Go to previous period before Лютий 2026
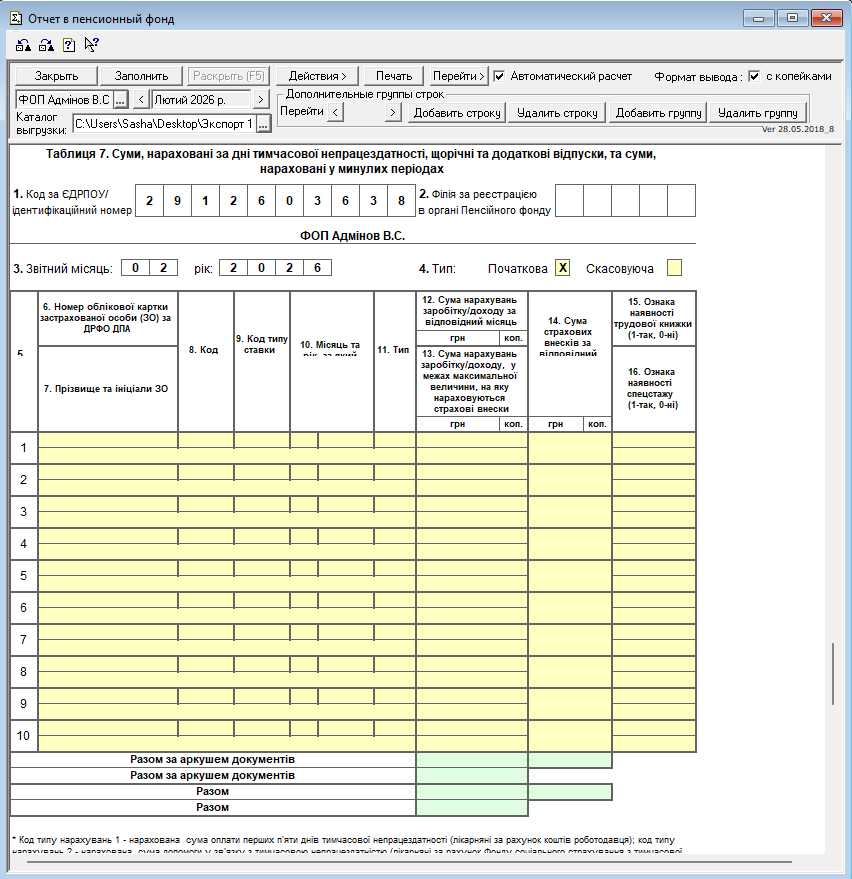The image size is (852, 879). click(141, 99)
